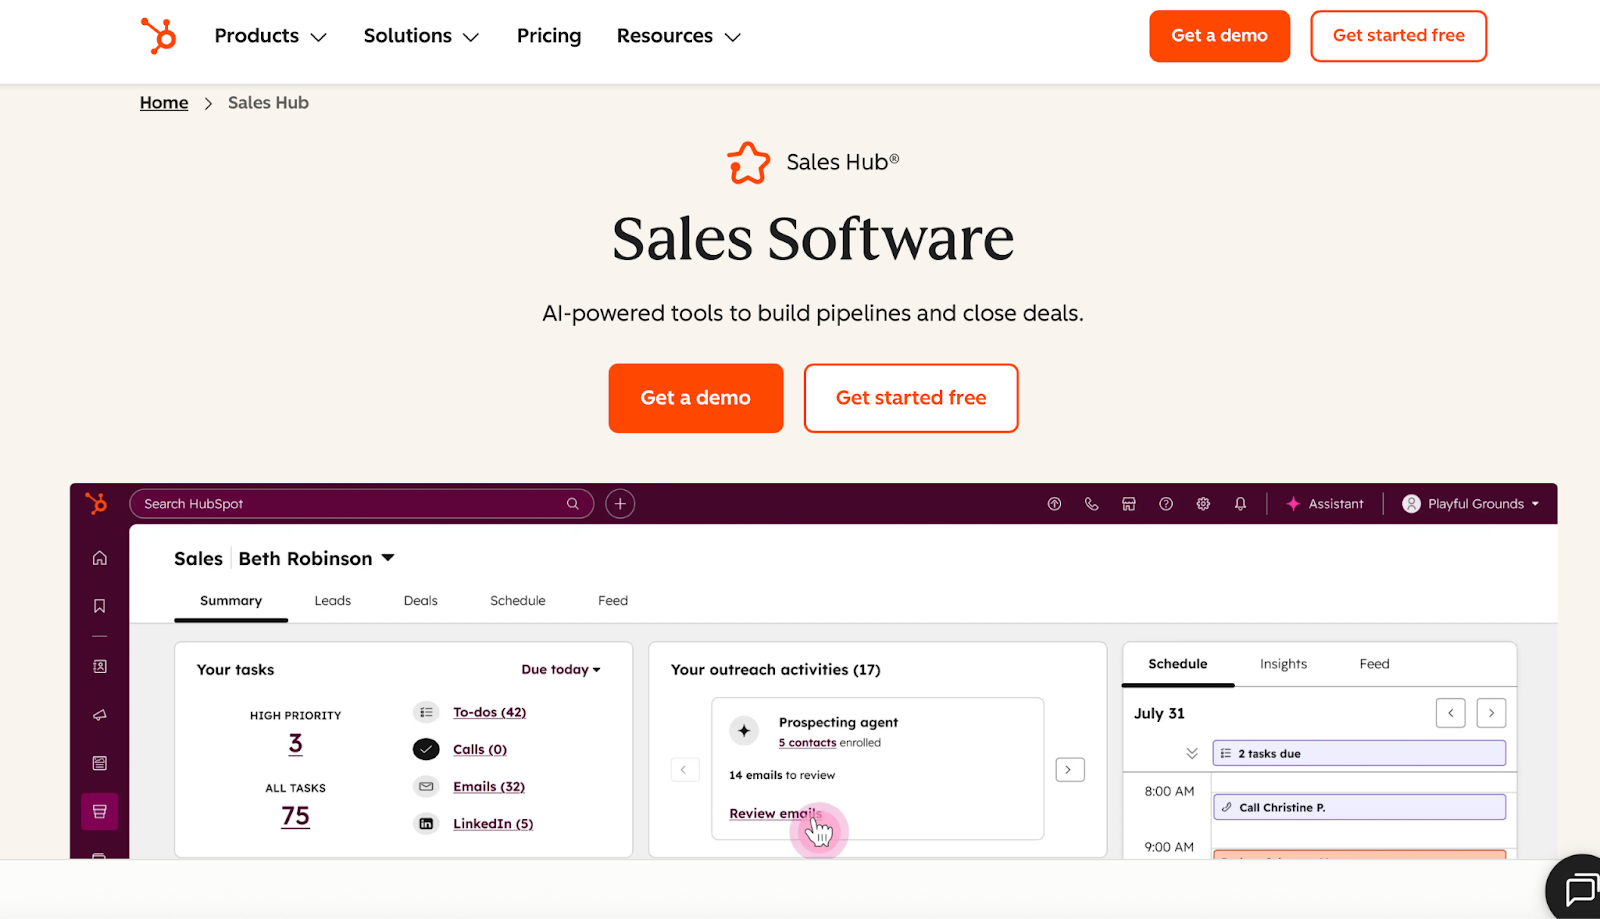The height and width of the screenshot is (919, 1600).
Task: Open the Schedule tab next to Deals
Action: tap(518, 601)
